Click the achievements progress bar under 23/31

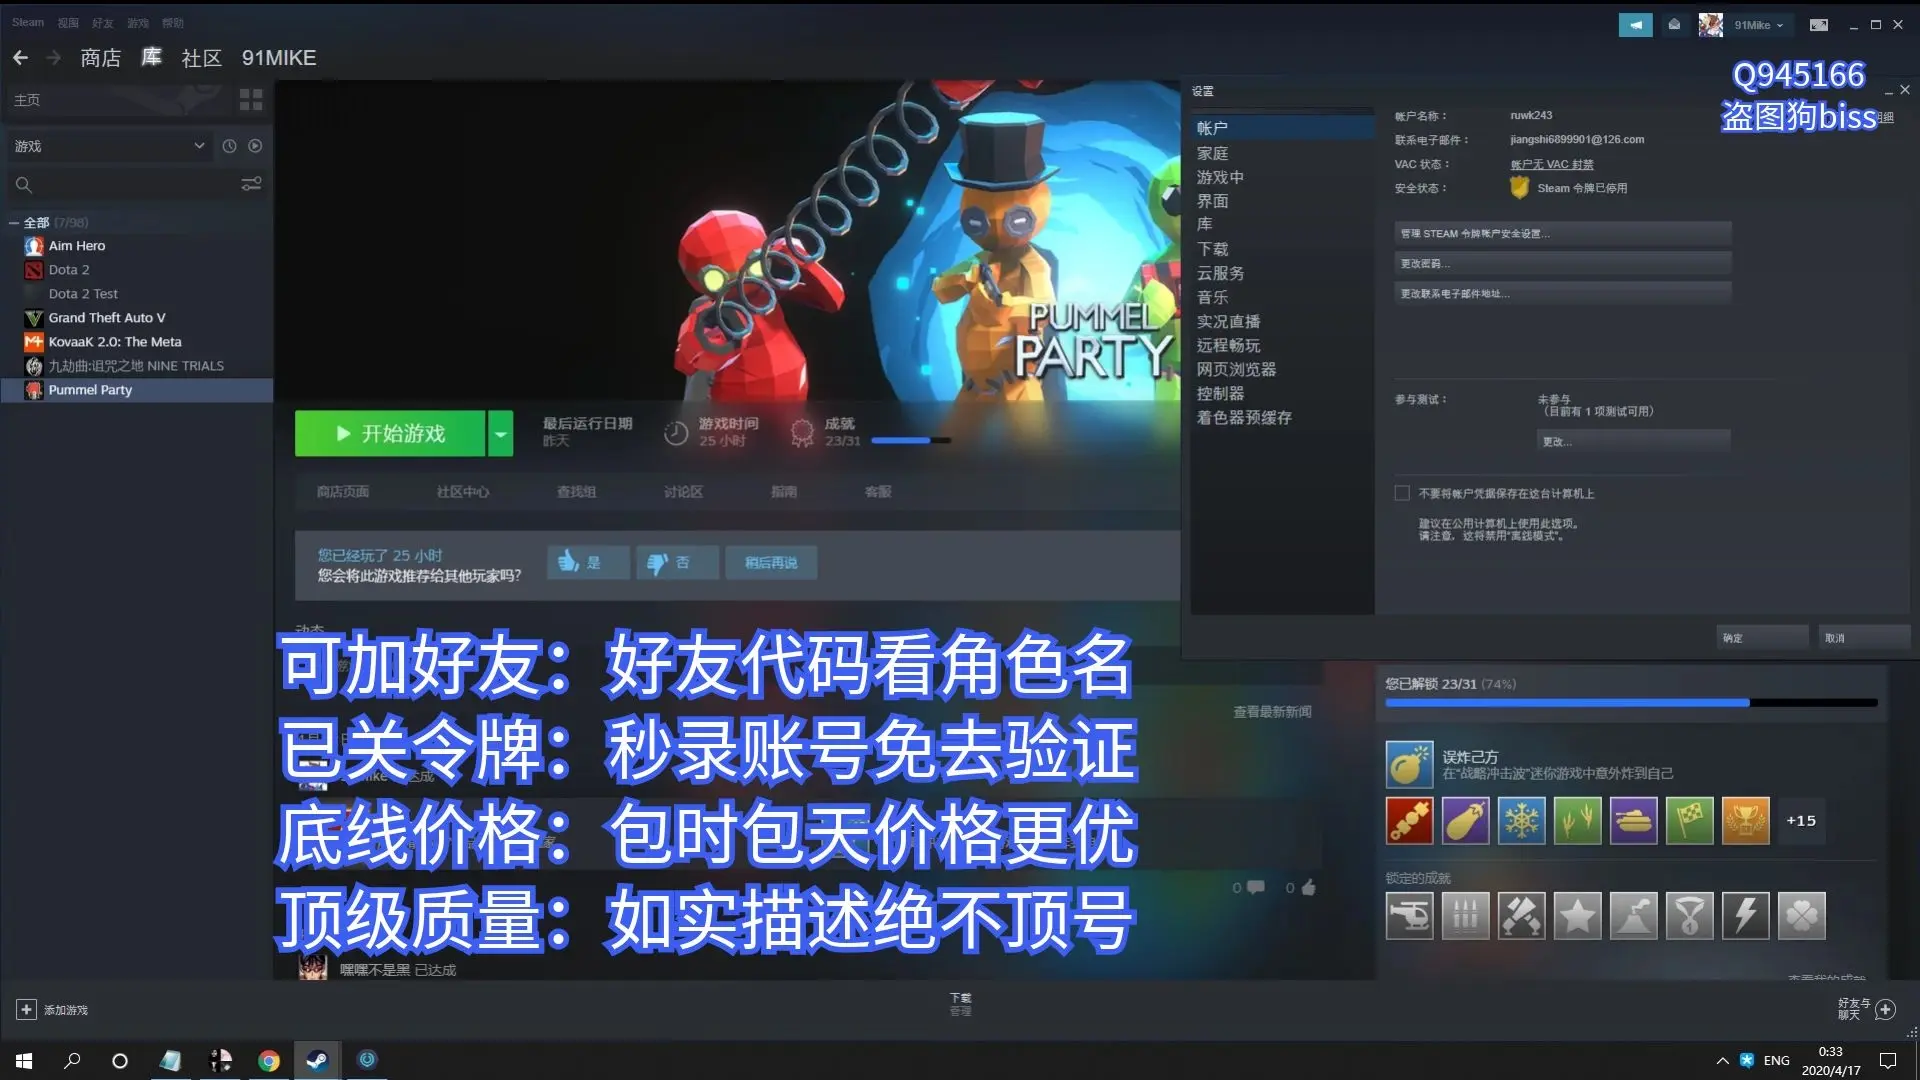[911, 440]
